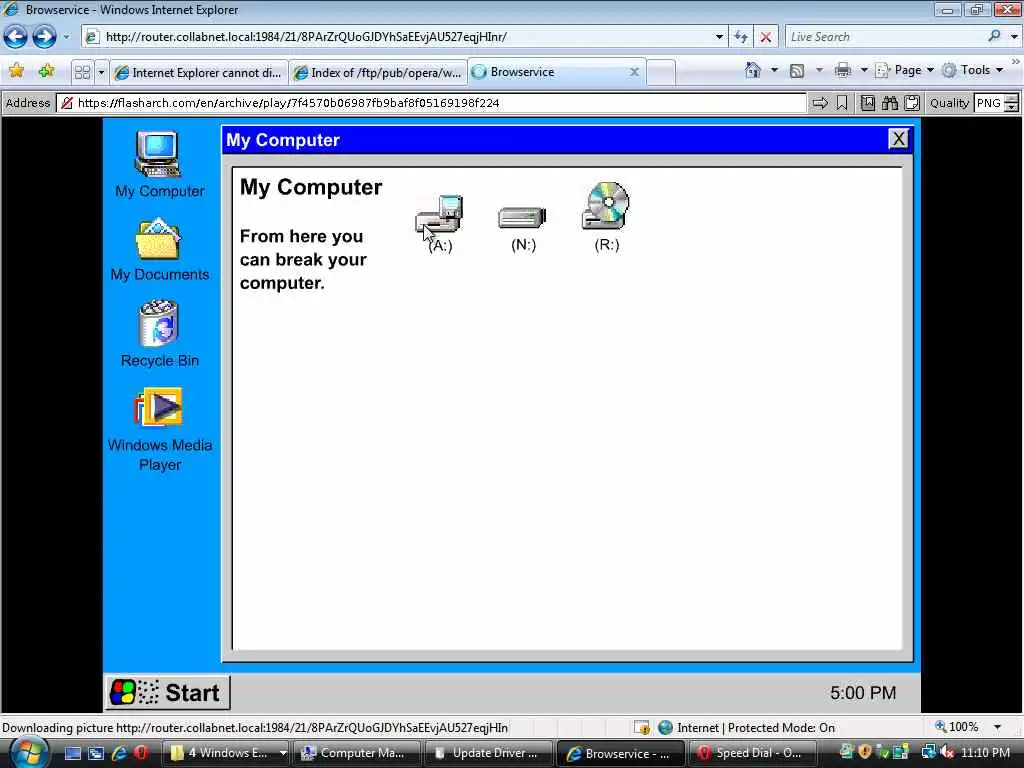This screenshot has width=1024, height=768.
Task: Open the recent pages dropdown arrow
Action: tap(66, 37)
